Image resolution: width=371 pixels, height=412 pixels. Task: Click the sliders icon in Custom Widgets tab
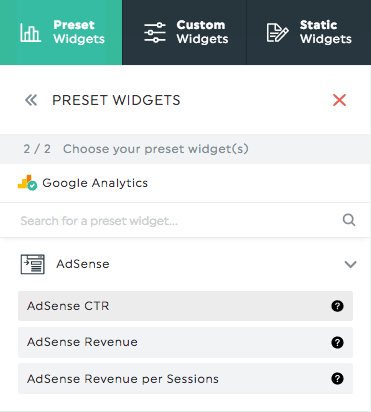(x=155, y=32)
